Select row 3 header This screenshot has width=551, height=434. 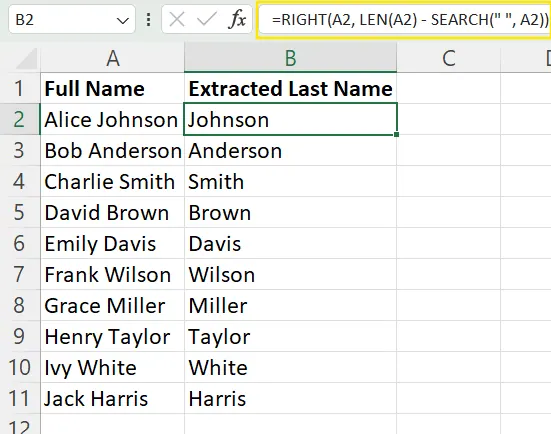click(x=20, y=150)
